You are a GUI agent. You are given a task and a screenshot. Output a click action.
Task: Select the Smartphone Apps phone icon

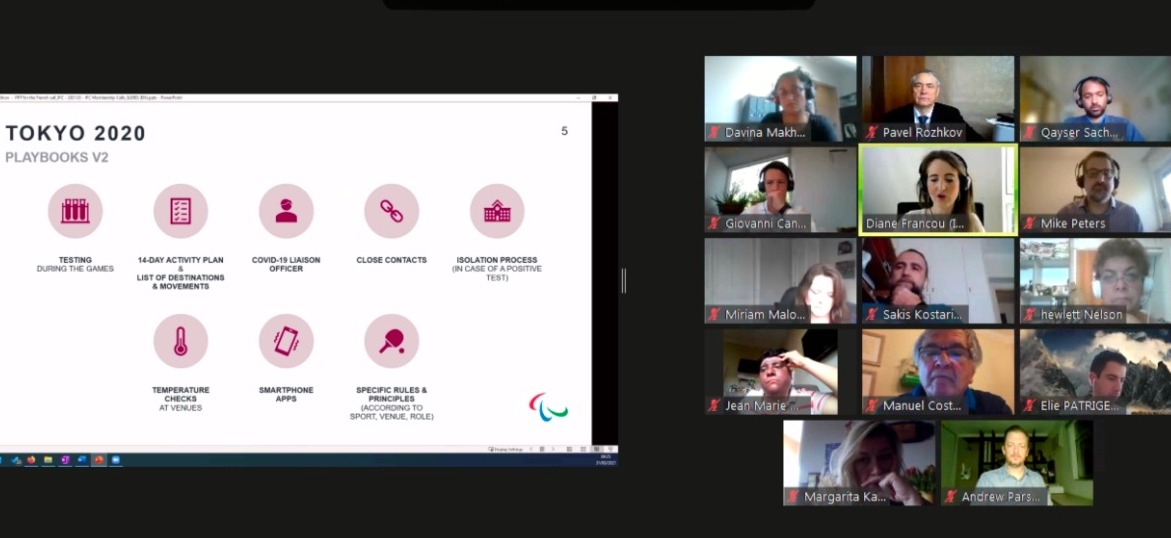tap(286, 341)
